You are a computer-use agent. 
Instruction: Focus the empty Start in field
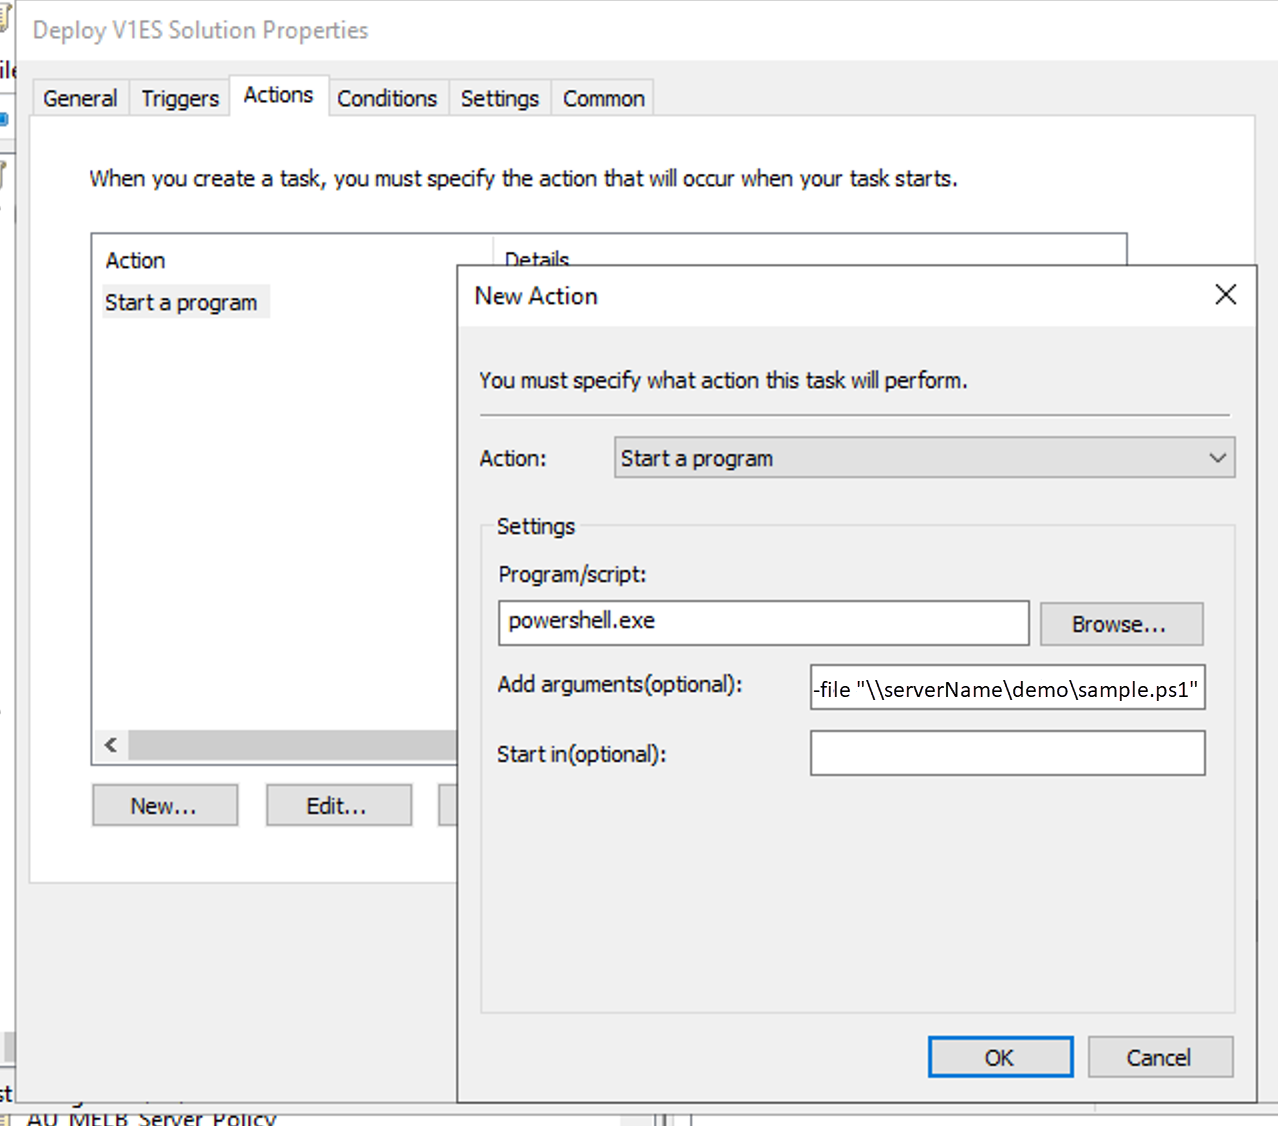(1007, 753)
